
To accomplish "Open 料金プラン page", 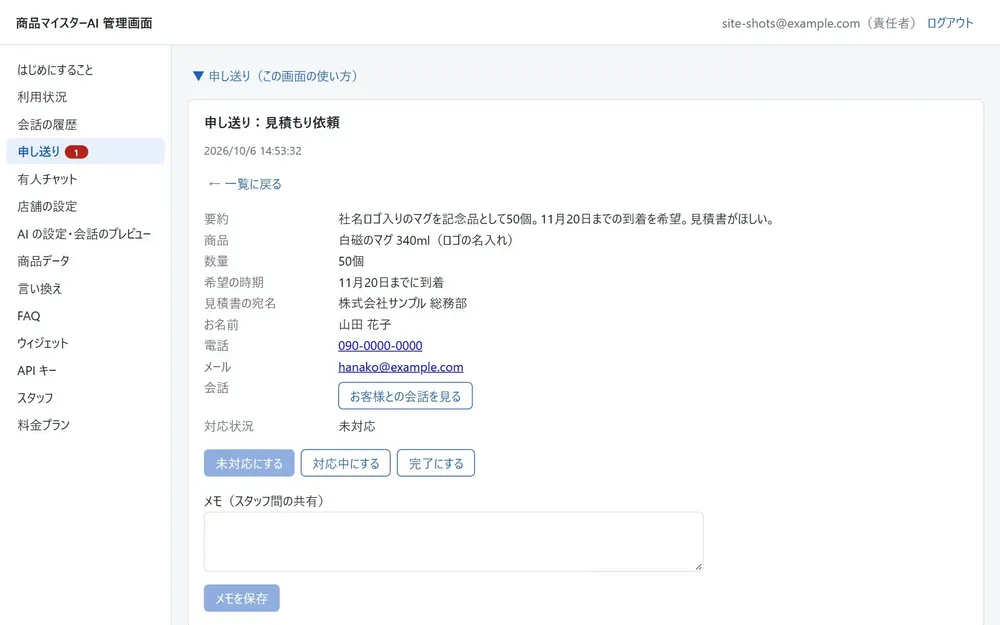I will point(43,425).
